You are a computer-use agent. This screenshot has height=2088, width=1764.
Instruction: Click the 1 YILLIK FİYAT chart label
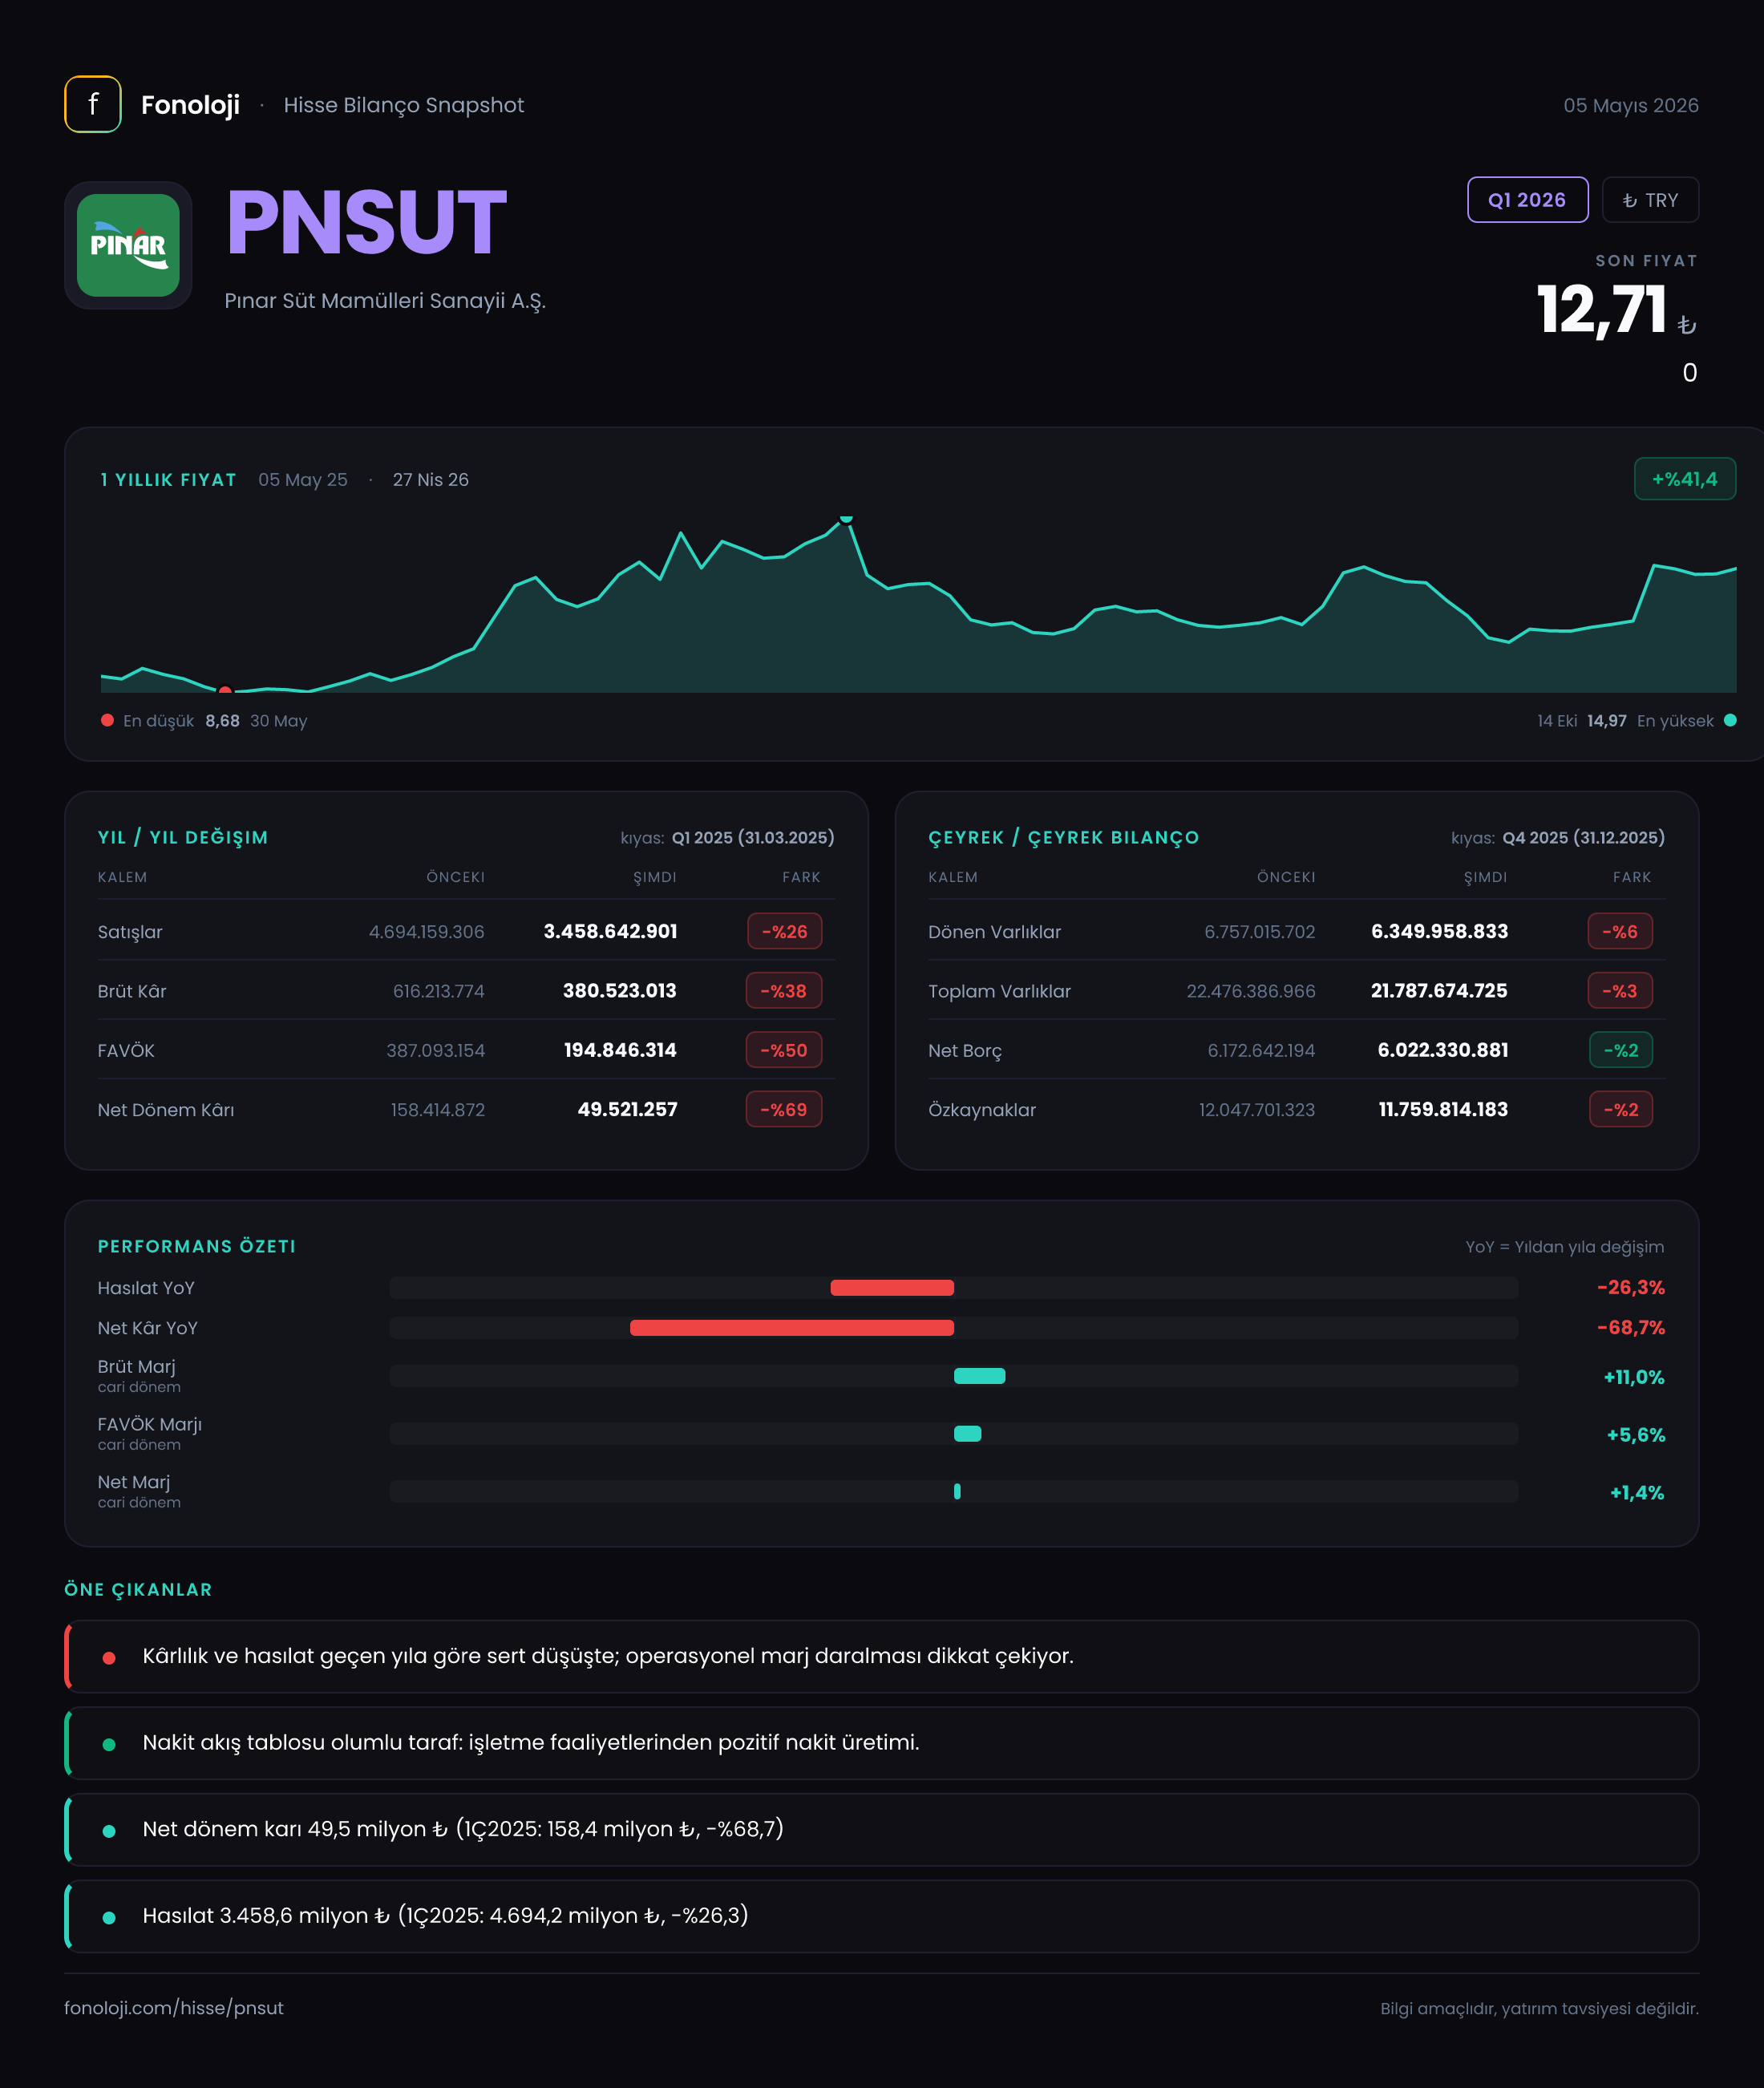pos(168,480)
